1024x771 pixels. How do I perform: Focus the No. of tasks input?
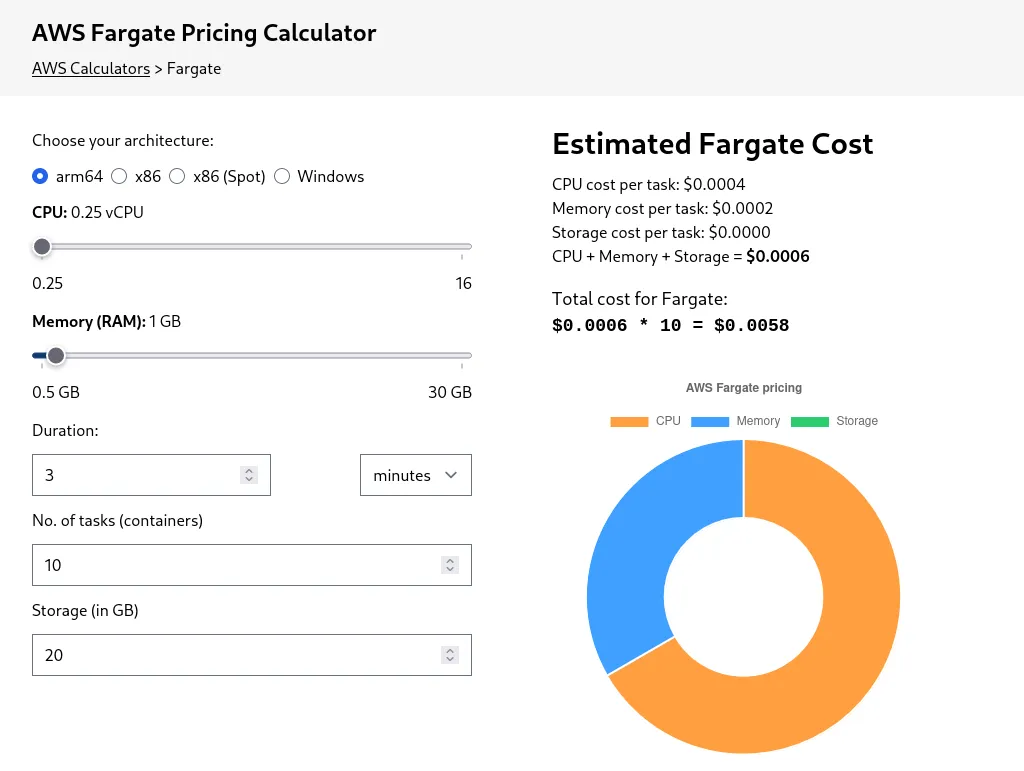click(x=251, y=565)
